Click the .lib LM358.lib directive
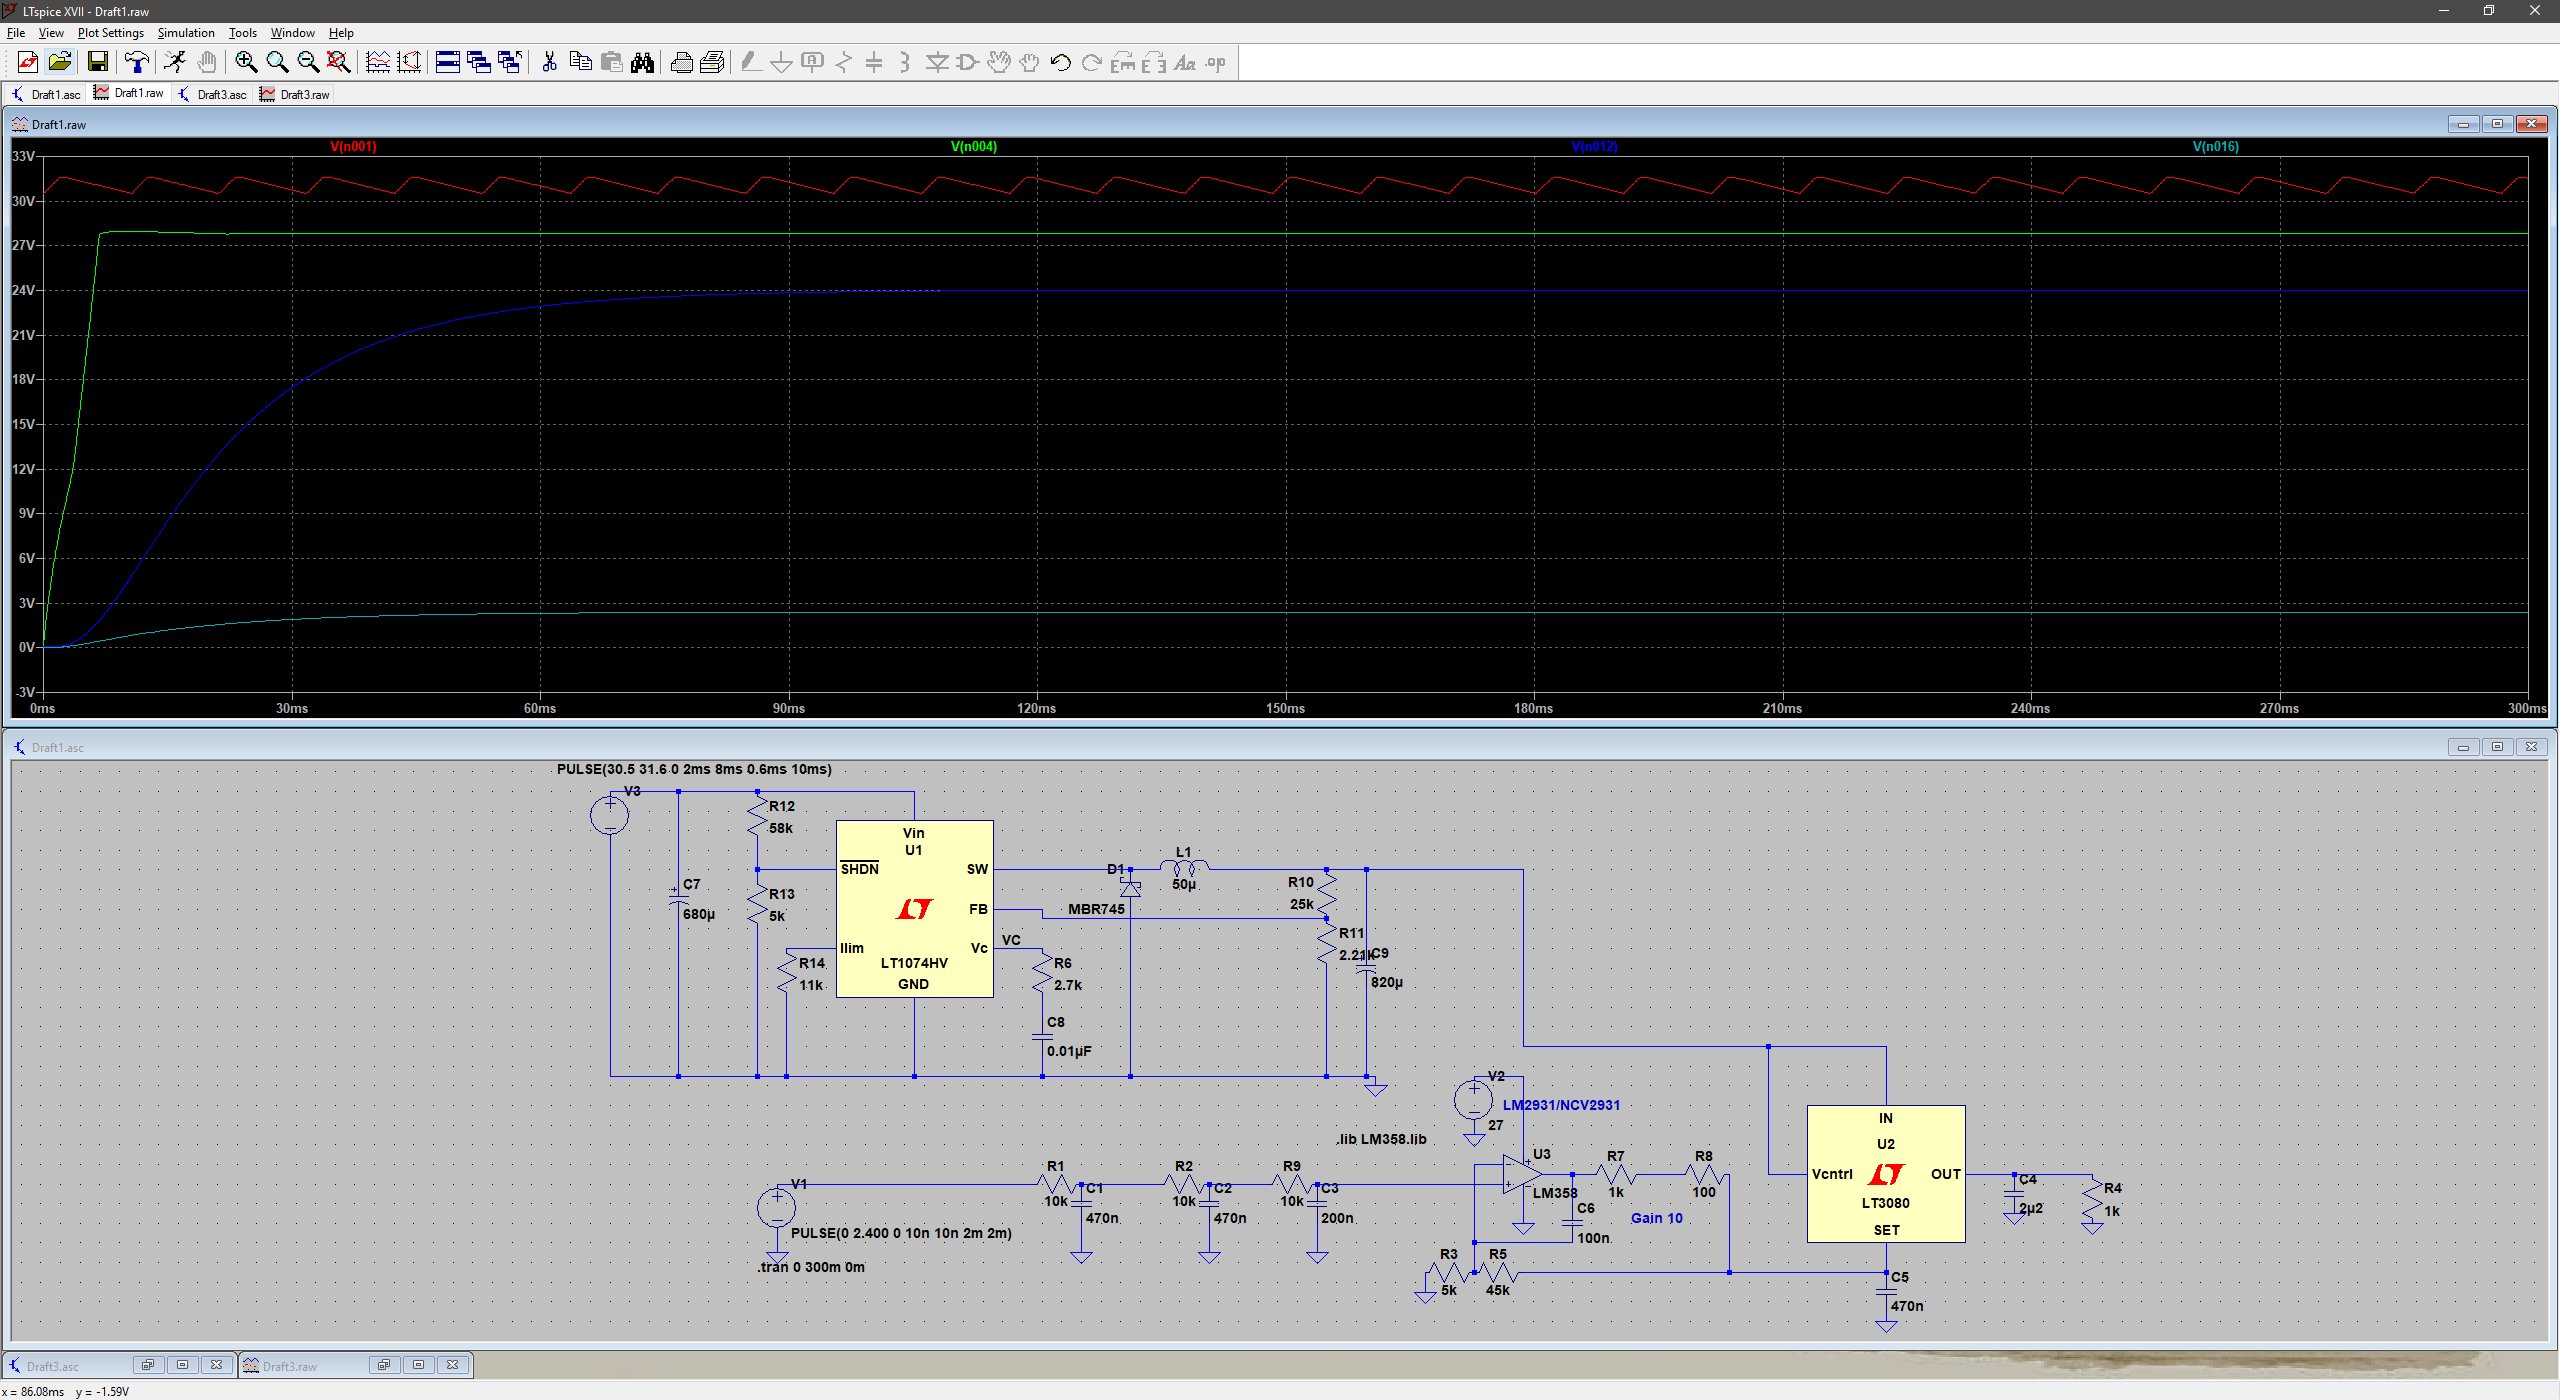Image resolution: width=2560 pixels, height=1400 pixels. coord(1381,1139)
